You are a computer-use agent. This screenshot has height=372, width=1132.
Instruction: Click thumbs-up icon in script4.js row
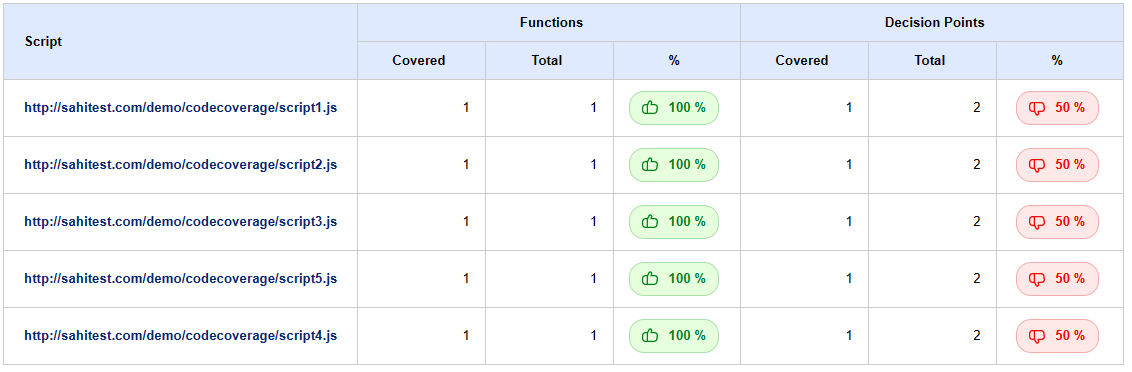[x=650, y=336]
